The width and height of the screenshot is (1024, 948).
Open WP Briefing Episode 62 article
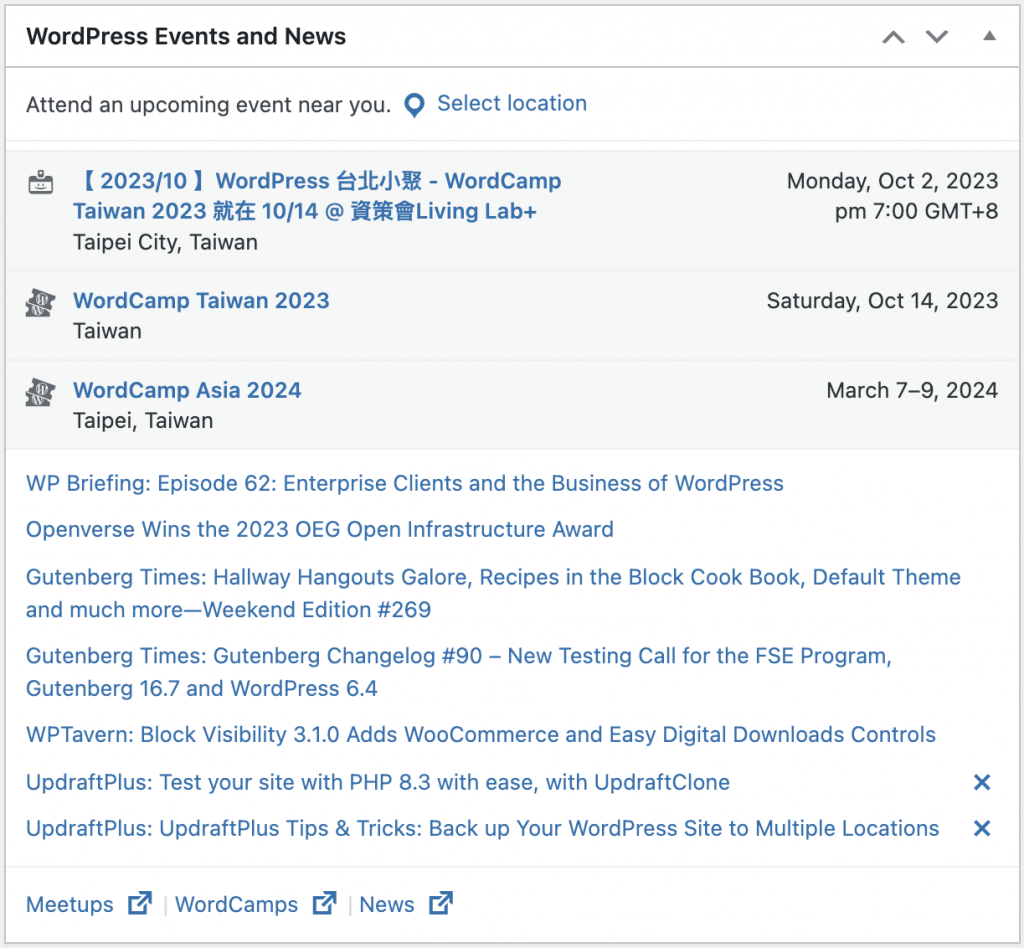tap(404, 483)
